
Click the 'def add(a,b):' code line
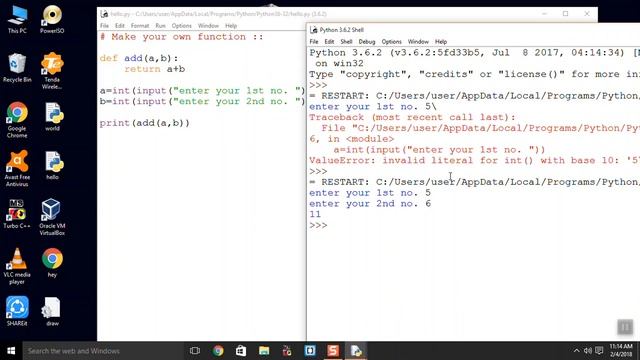[139, 58]
